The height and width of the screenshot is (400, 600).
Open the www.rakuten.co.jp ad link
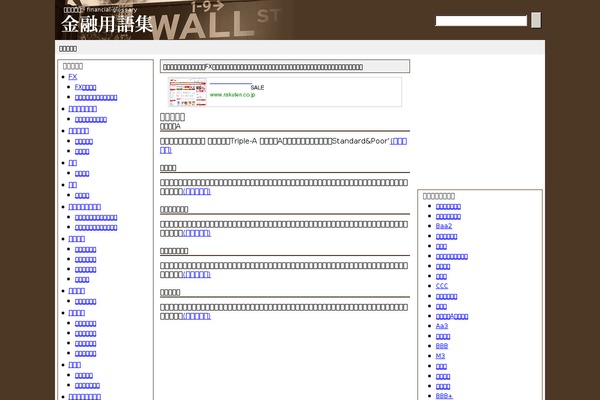click(232, 95)
